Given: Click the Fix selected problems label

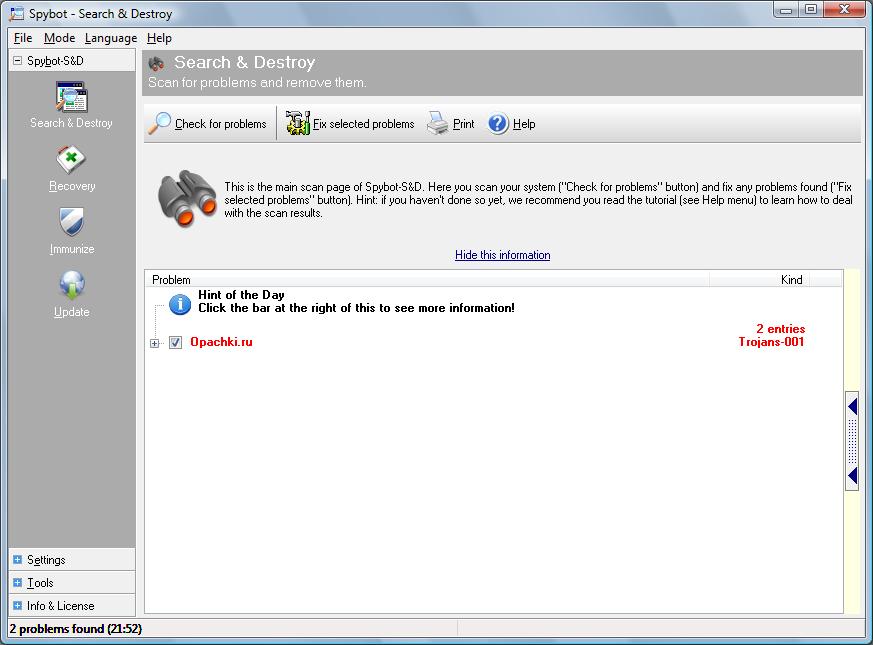Looking at the screenshot, I should (364, 124).
